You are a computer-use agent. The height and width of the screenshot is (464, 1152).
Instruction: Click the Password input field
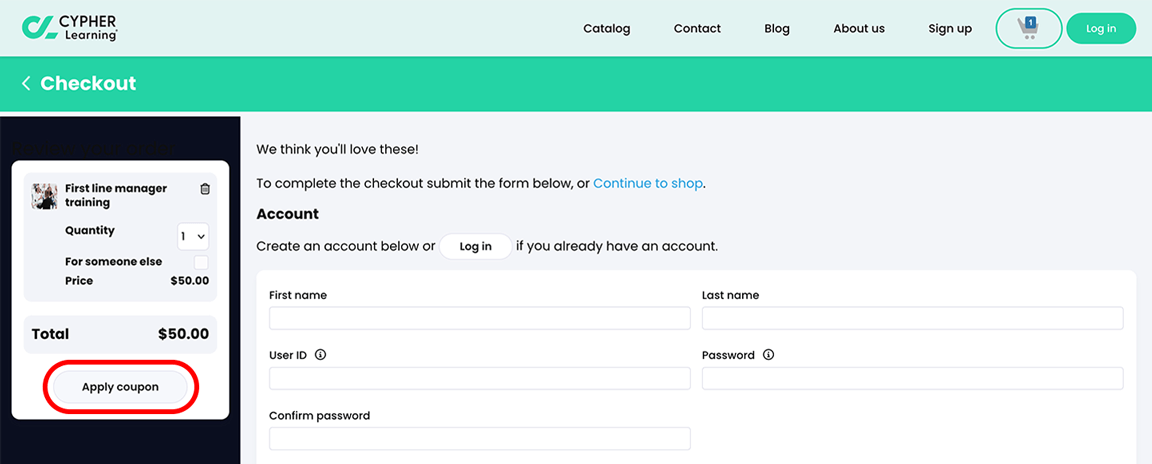[912, 378]
